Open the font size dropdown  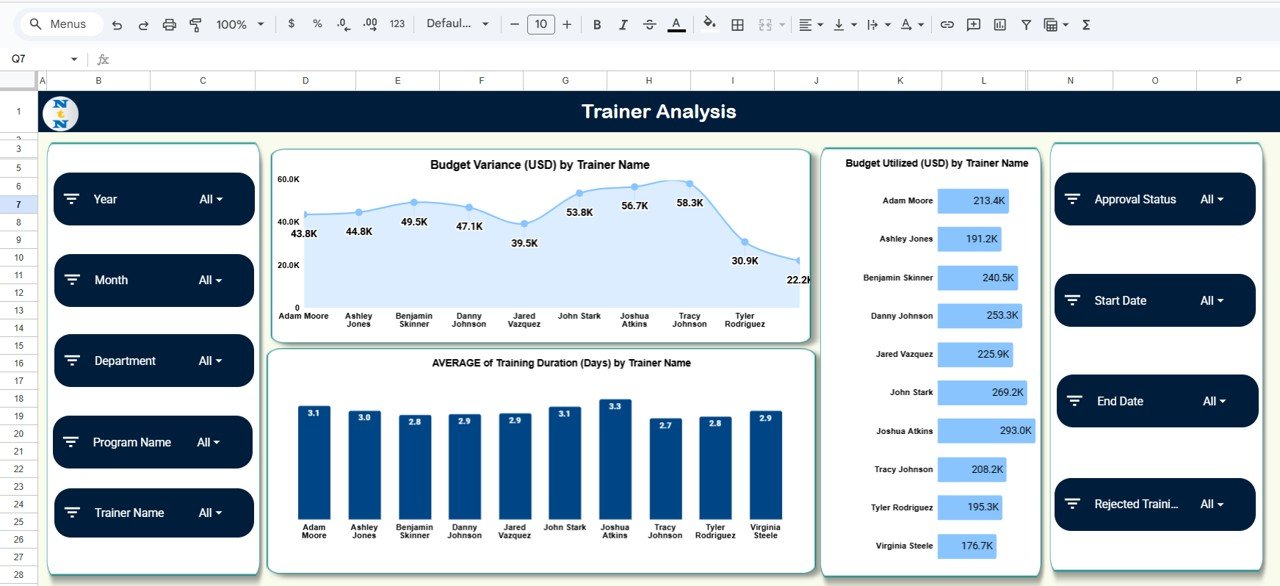[541, 24]
